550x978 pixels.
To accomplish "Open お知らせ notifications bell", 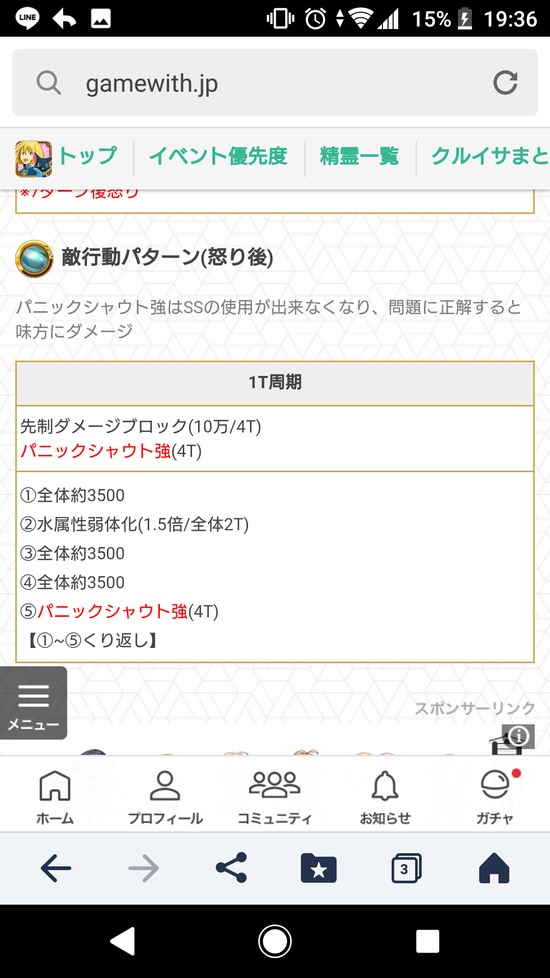I will tap(385, 798).
